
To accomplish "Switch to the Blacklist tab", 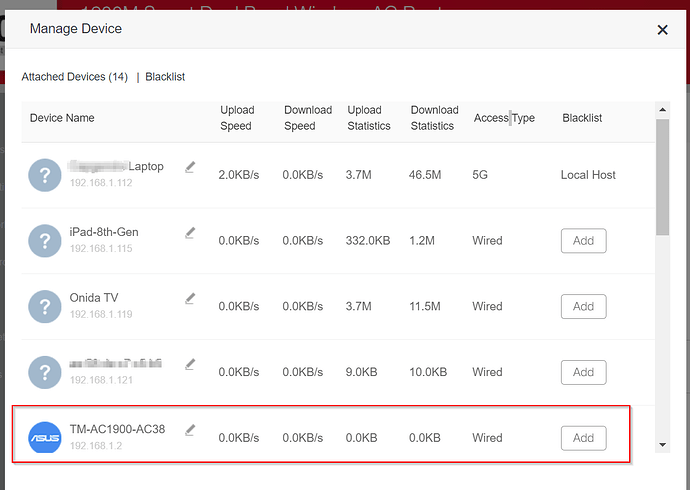I will 165,77.
